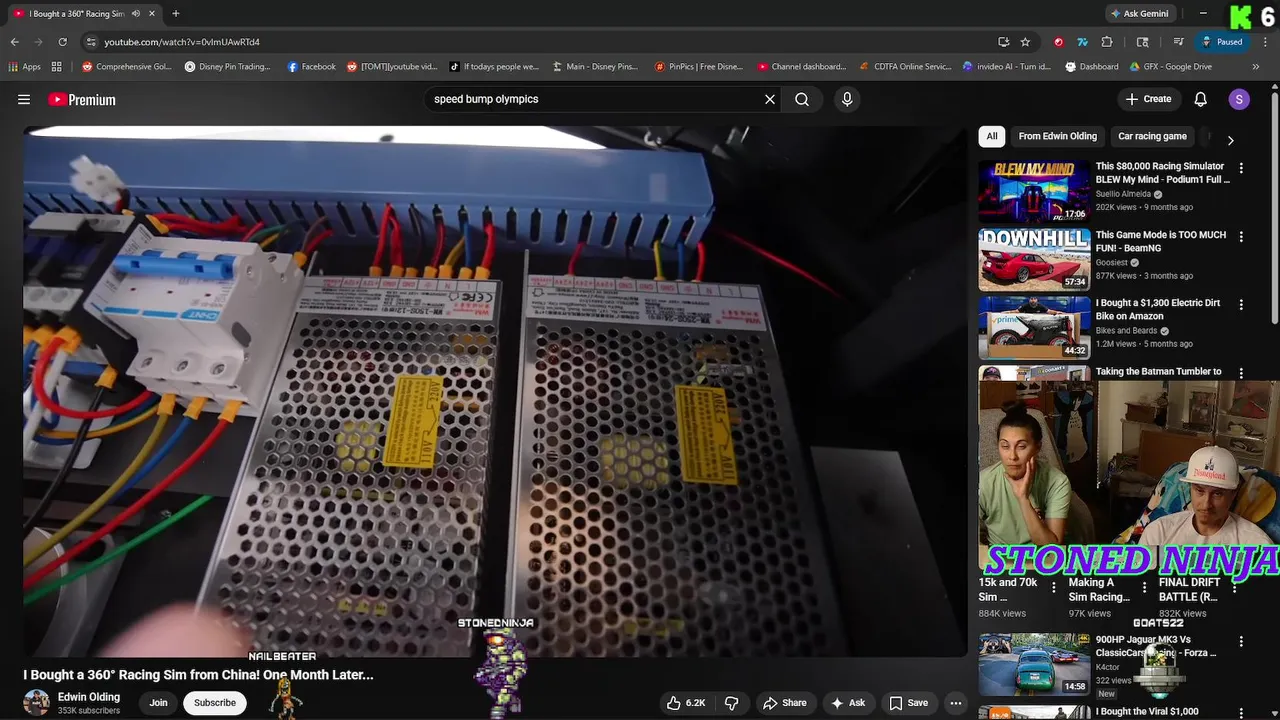
Task: Open options for $80,000 Racing Simulator video
Action: coord(1241,168)
